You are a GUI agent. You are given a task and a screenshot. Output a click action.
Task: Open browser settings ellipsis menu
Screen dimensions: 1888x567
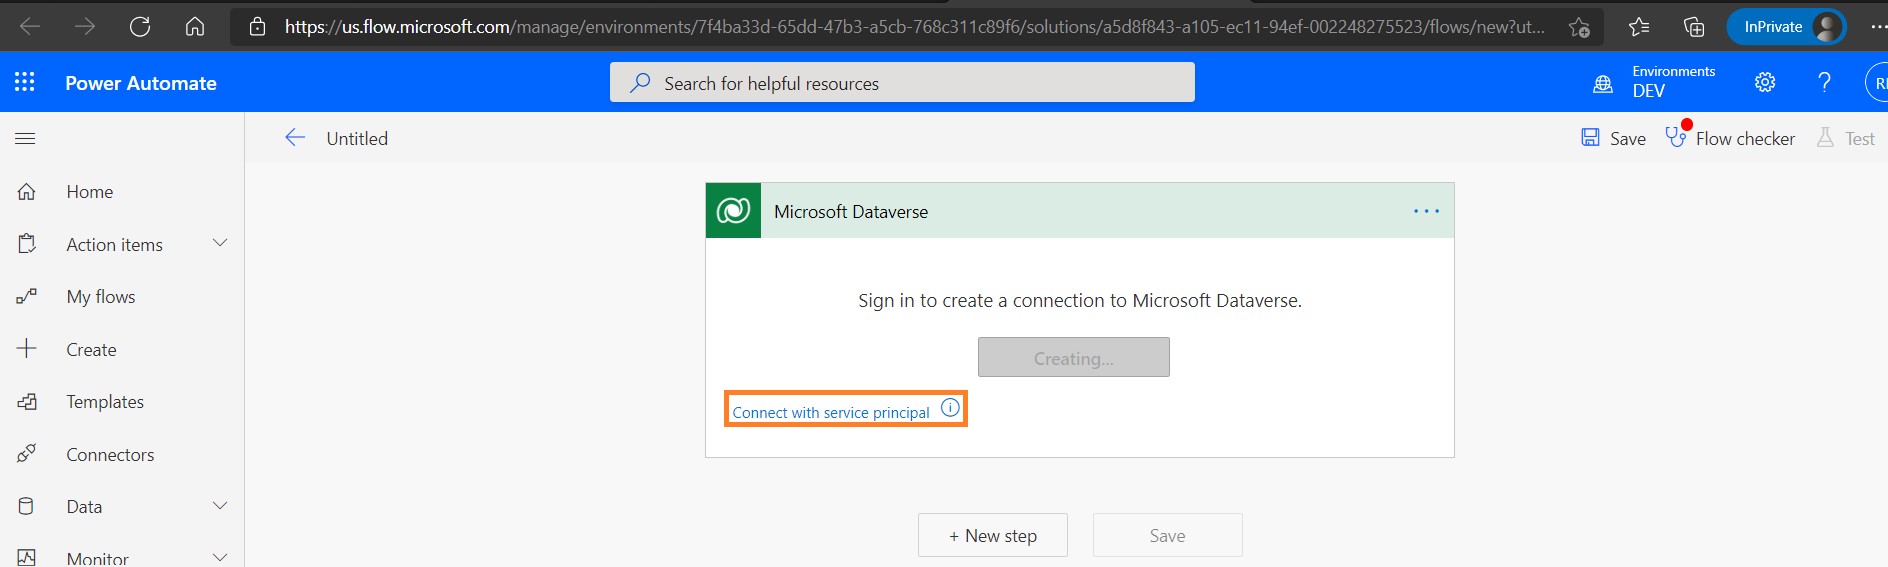point(1877,27)
